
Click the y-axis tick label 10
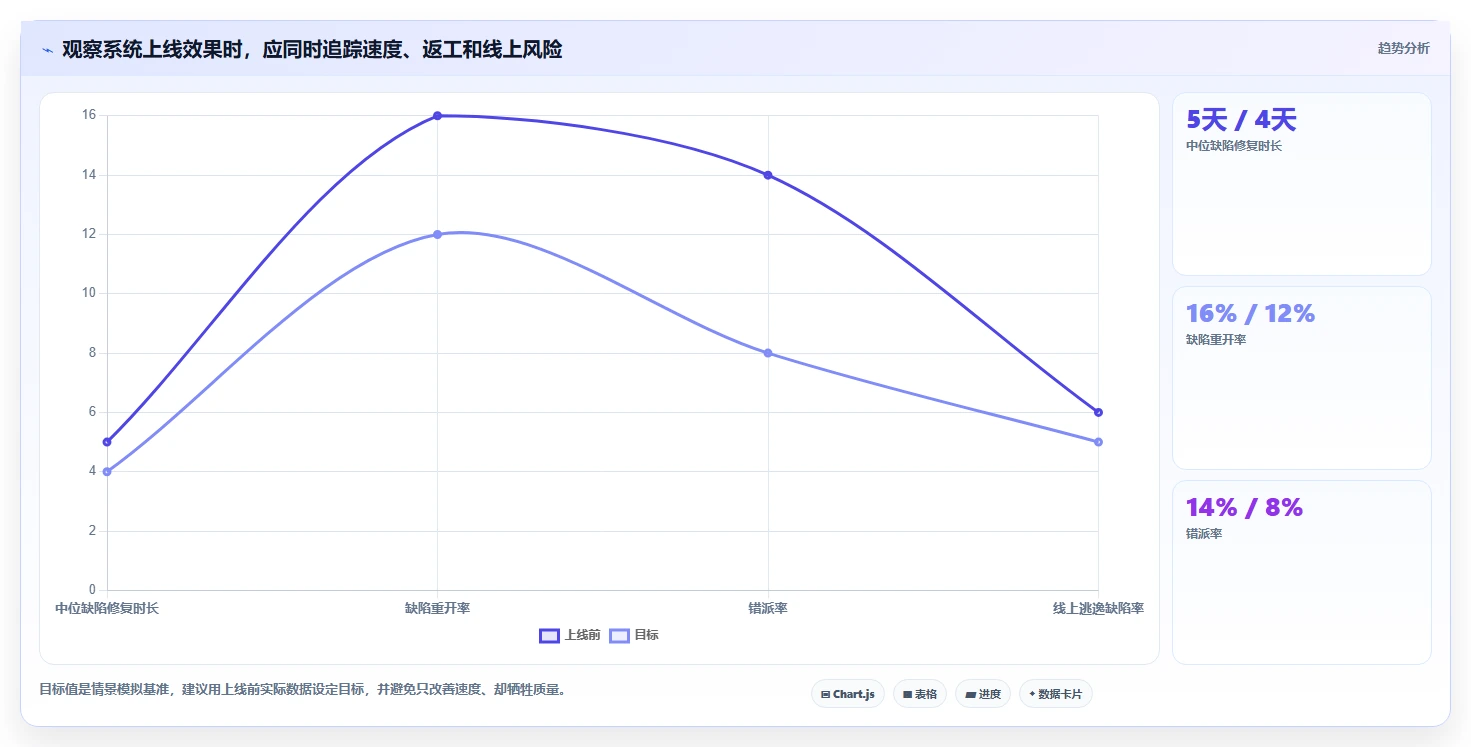88,293
